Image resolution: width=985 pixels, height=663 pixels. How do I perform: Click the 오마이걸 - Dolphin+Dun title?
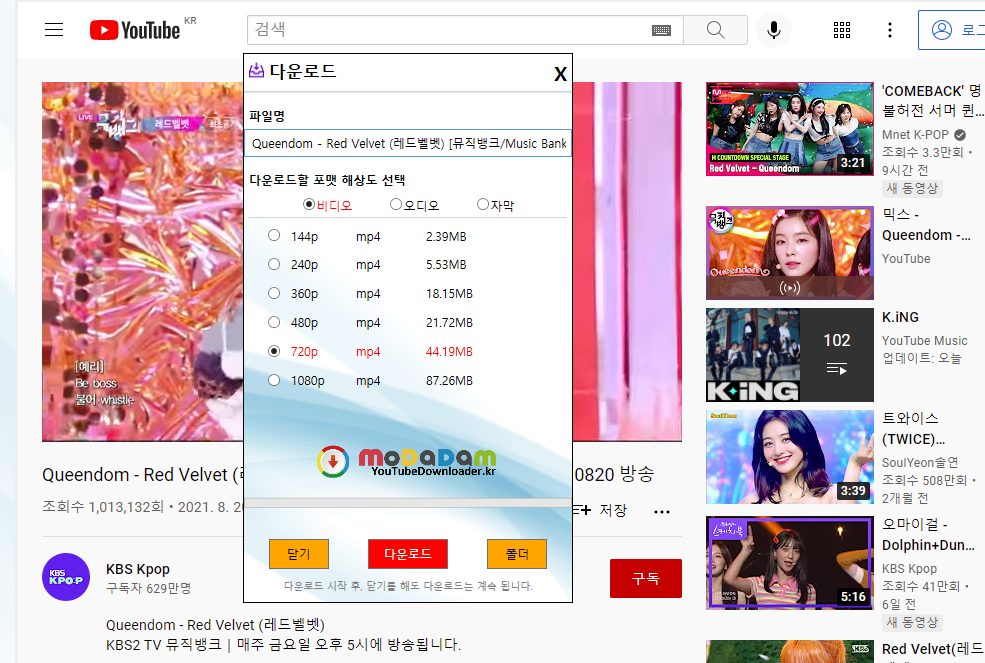tap(928, 535)
